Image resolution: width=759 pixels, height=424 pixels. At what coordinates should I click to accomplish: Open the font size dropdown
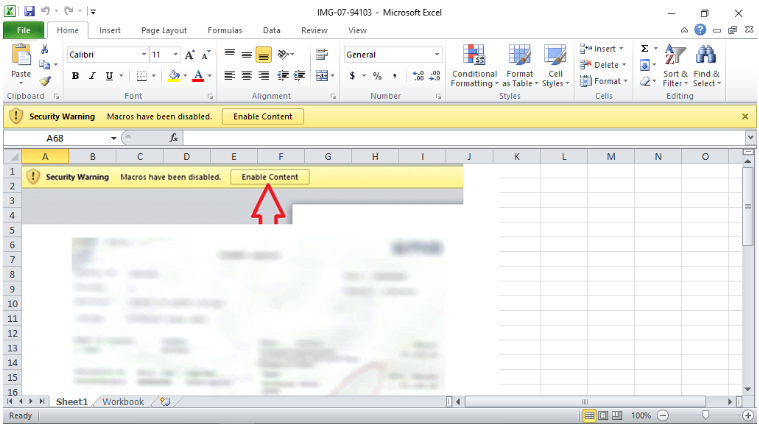(176, 55)
